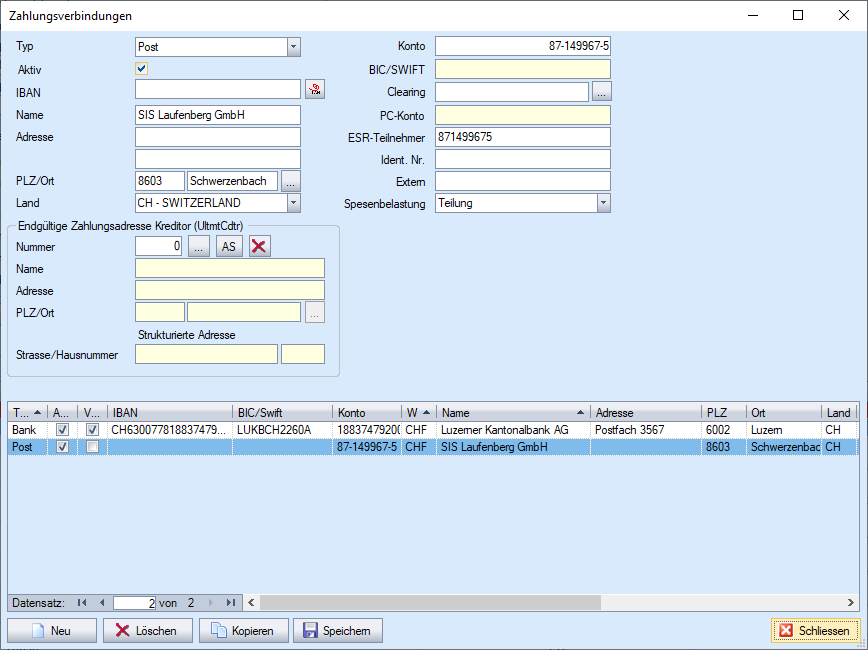Check the V column checkbox in the Post row
This screenshot has width=868, height=650.
(92, 448)
